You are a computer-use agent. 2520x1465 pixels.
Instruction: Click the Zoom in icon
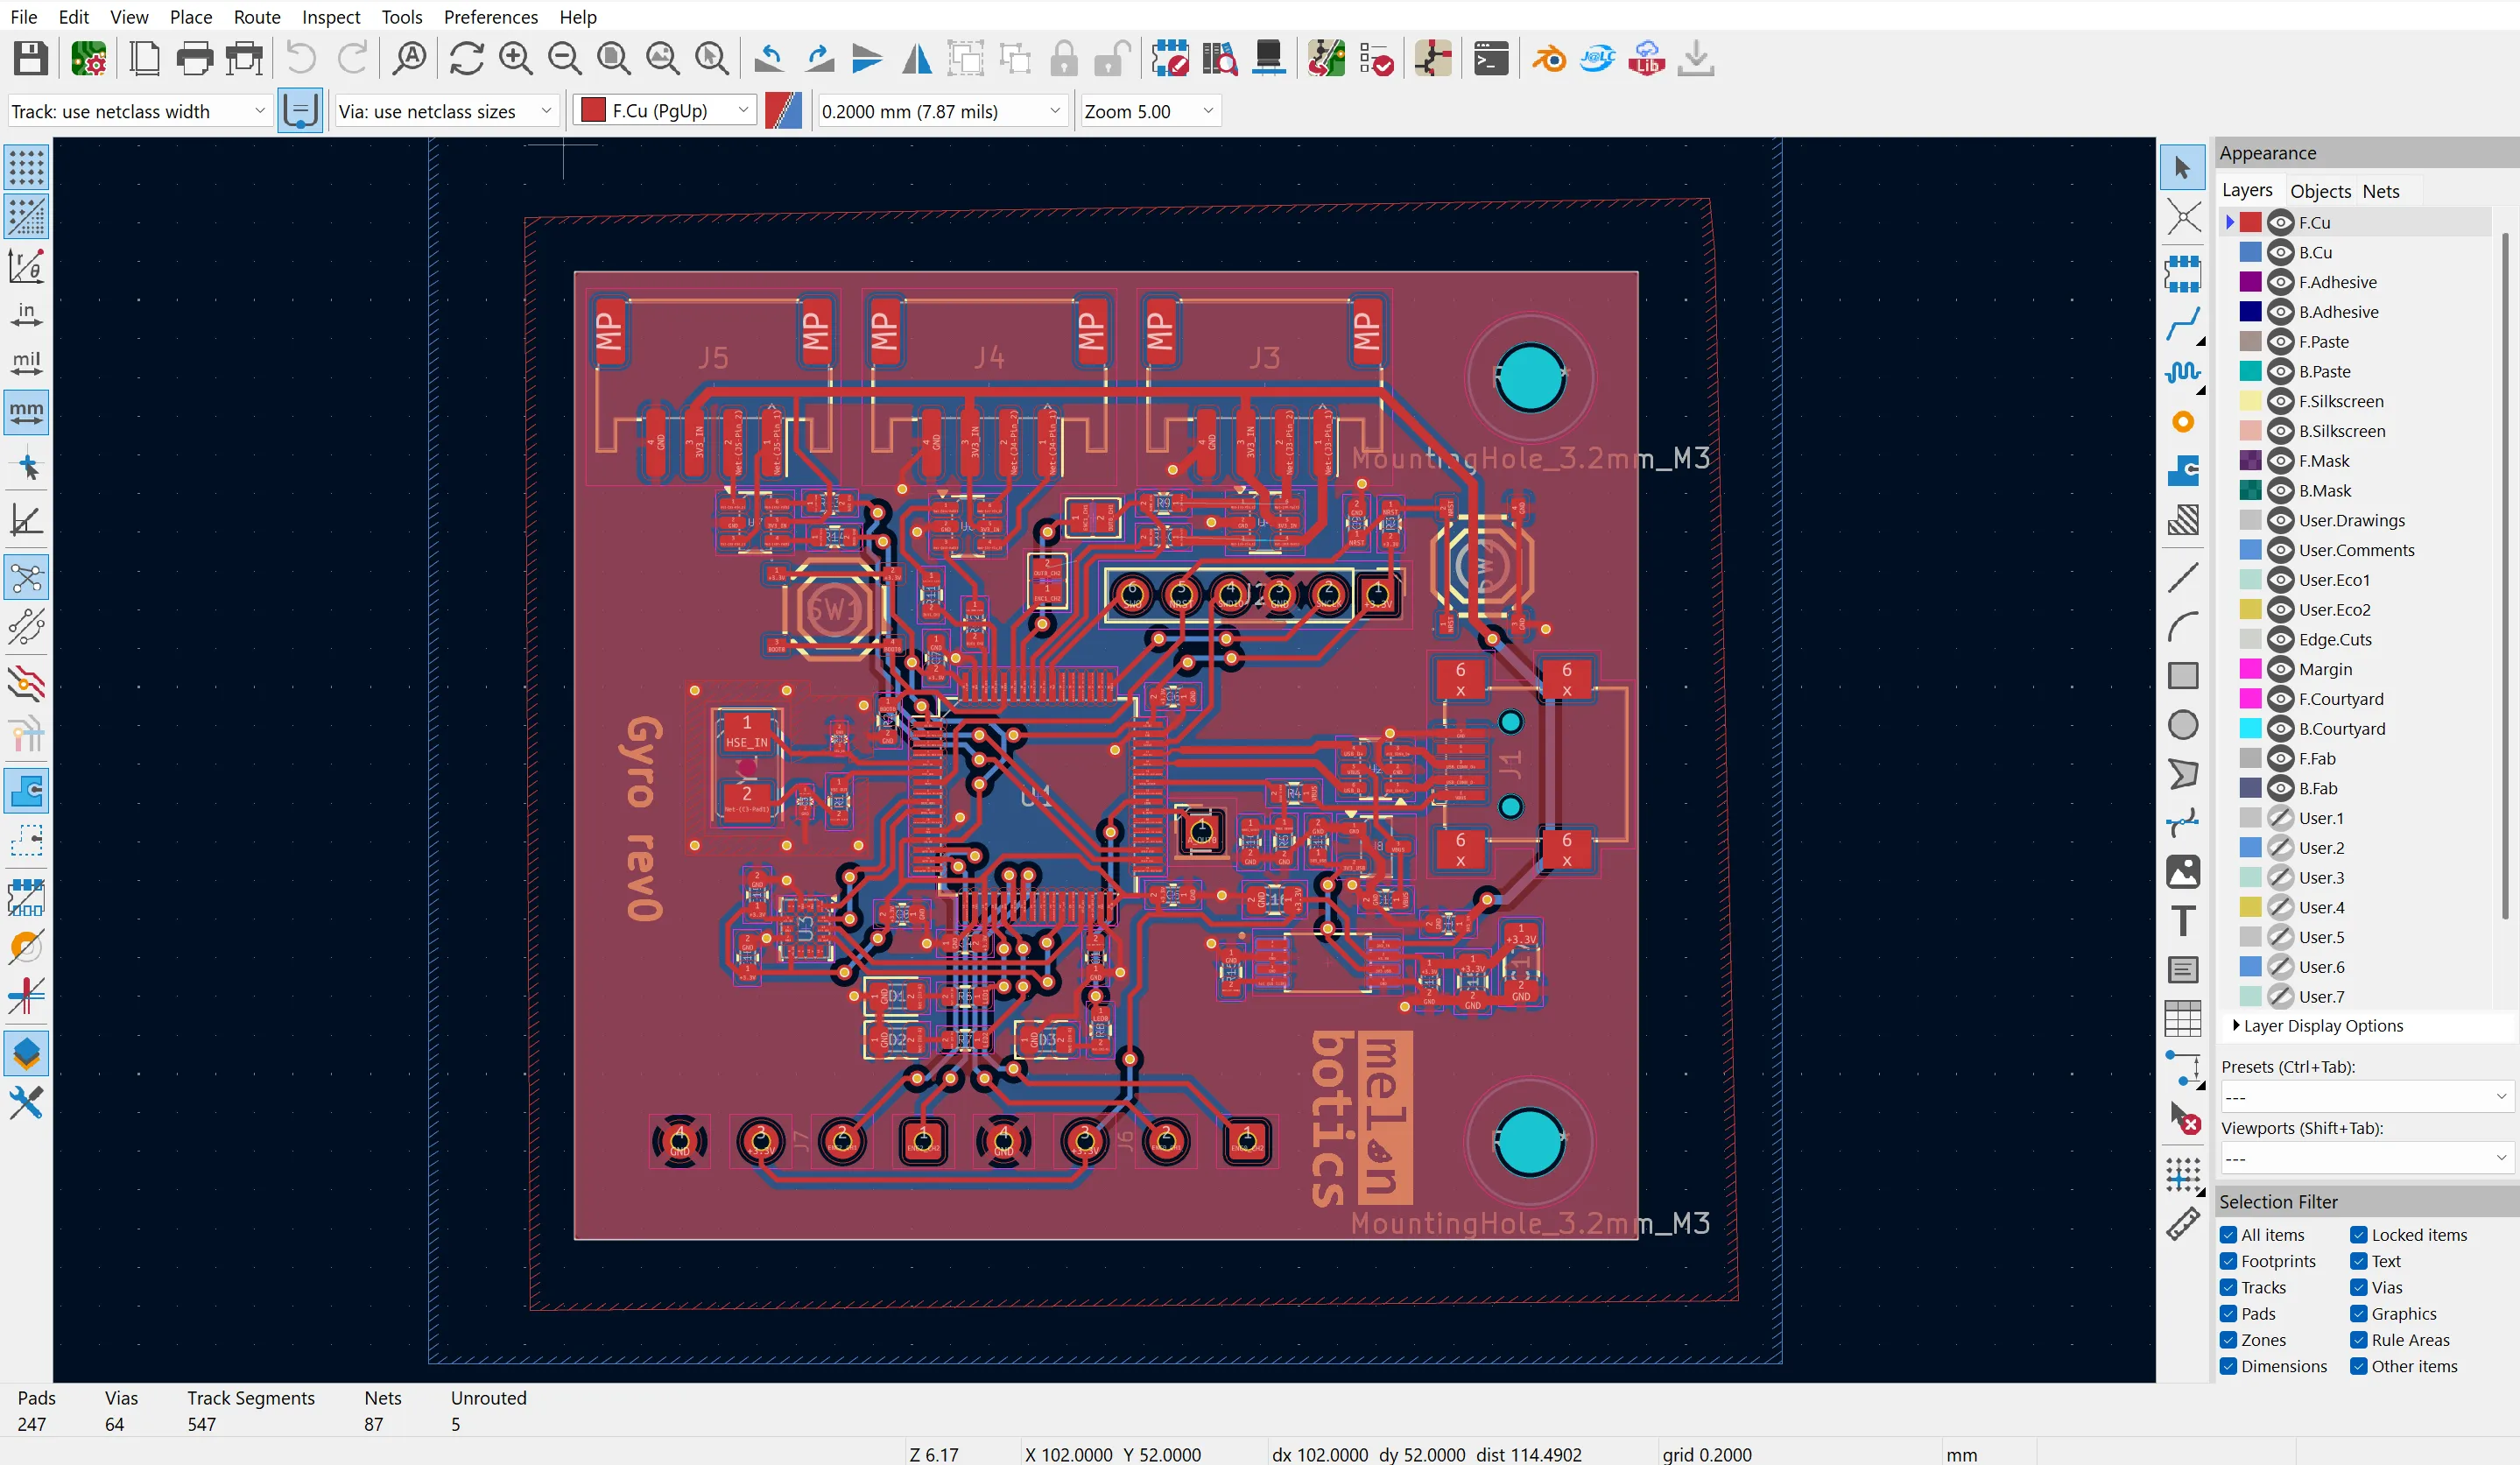[516, 59]
